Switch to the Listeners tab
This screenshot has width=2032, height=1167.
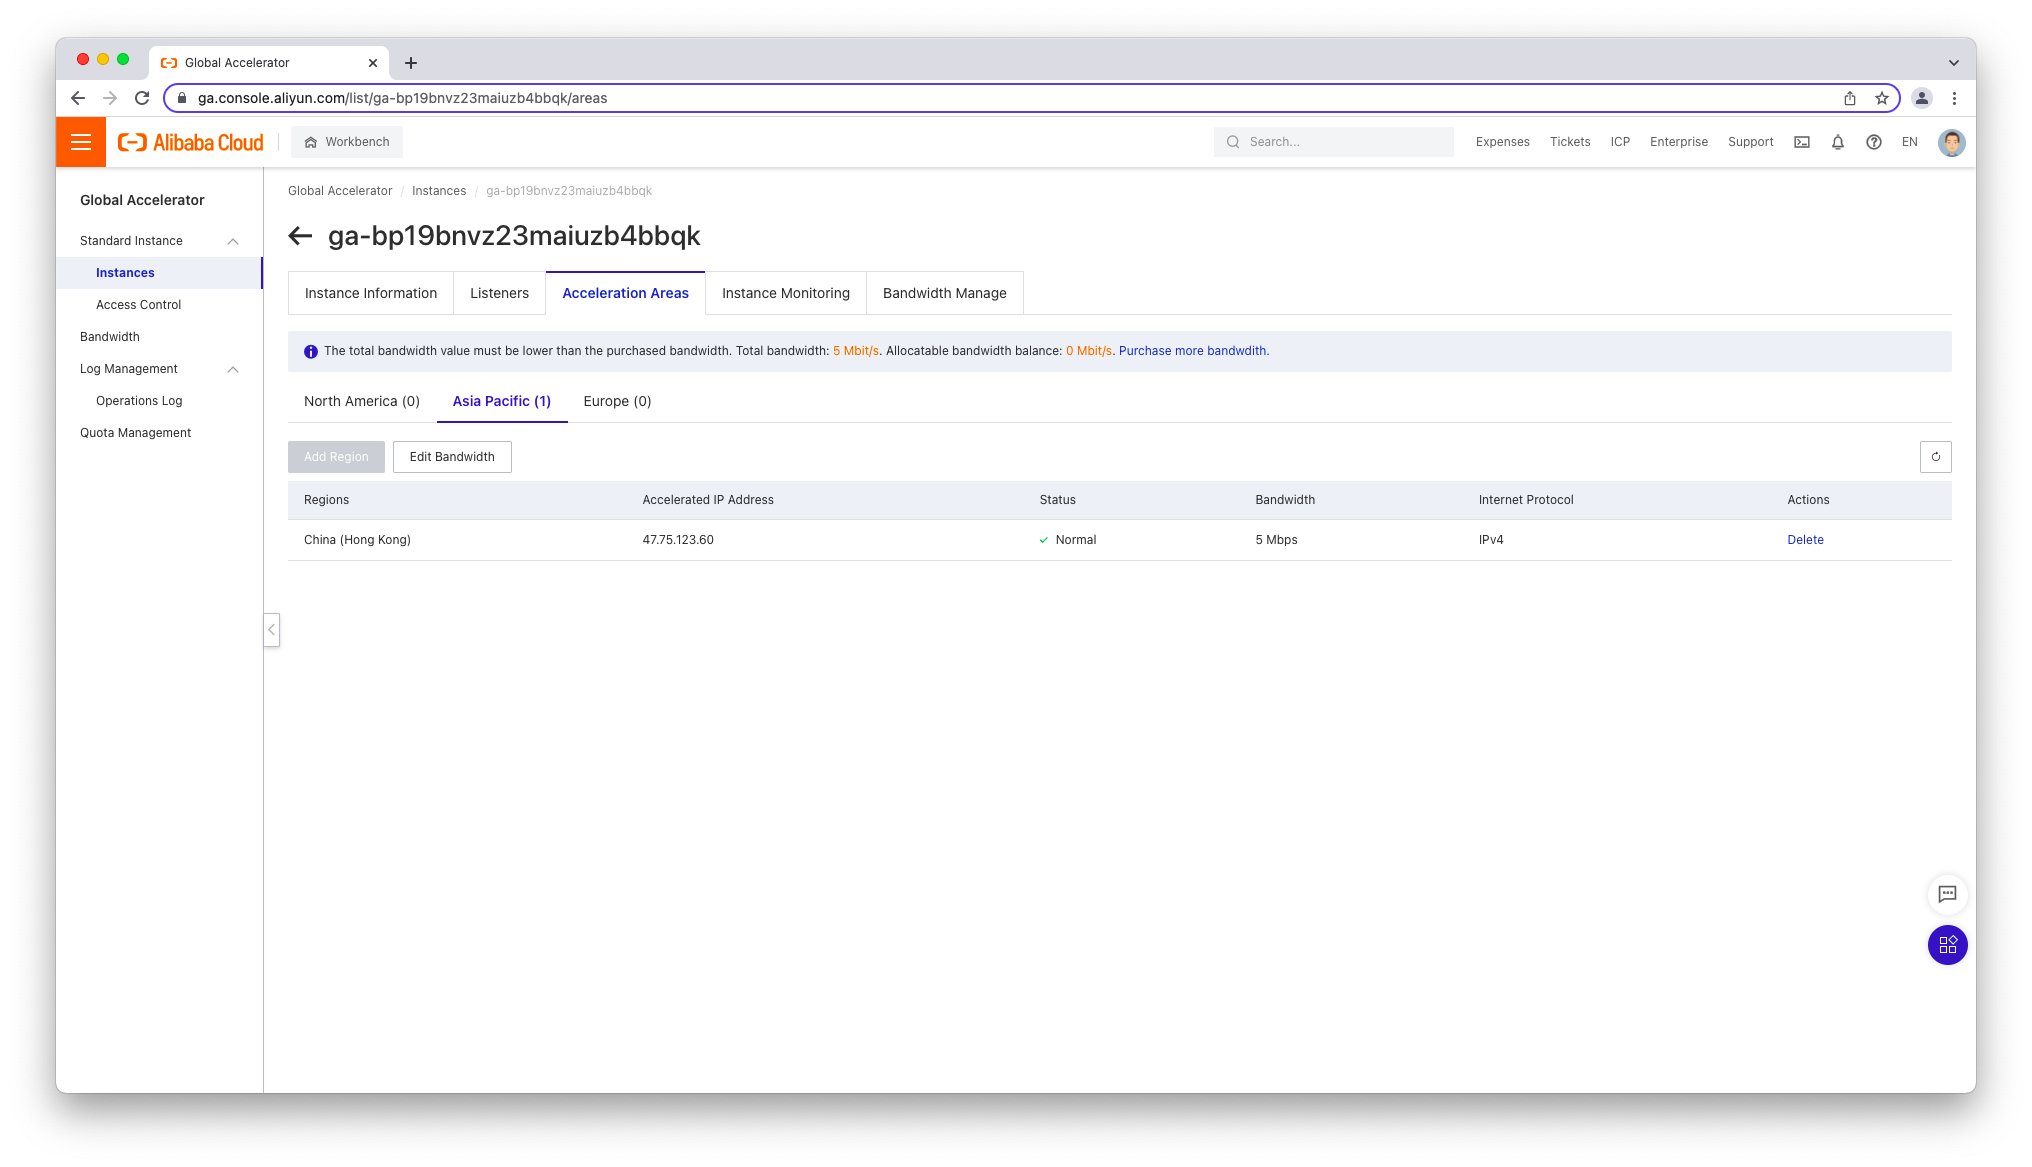pos(499,293)
